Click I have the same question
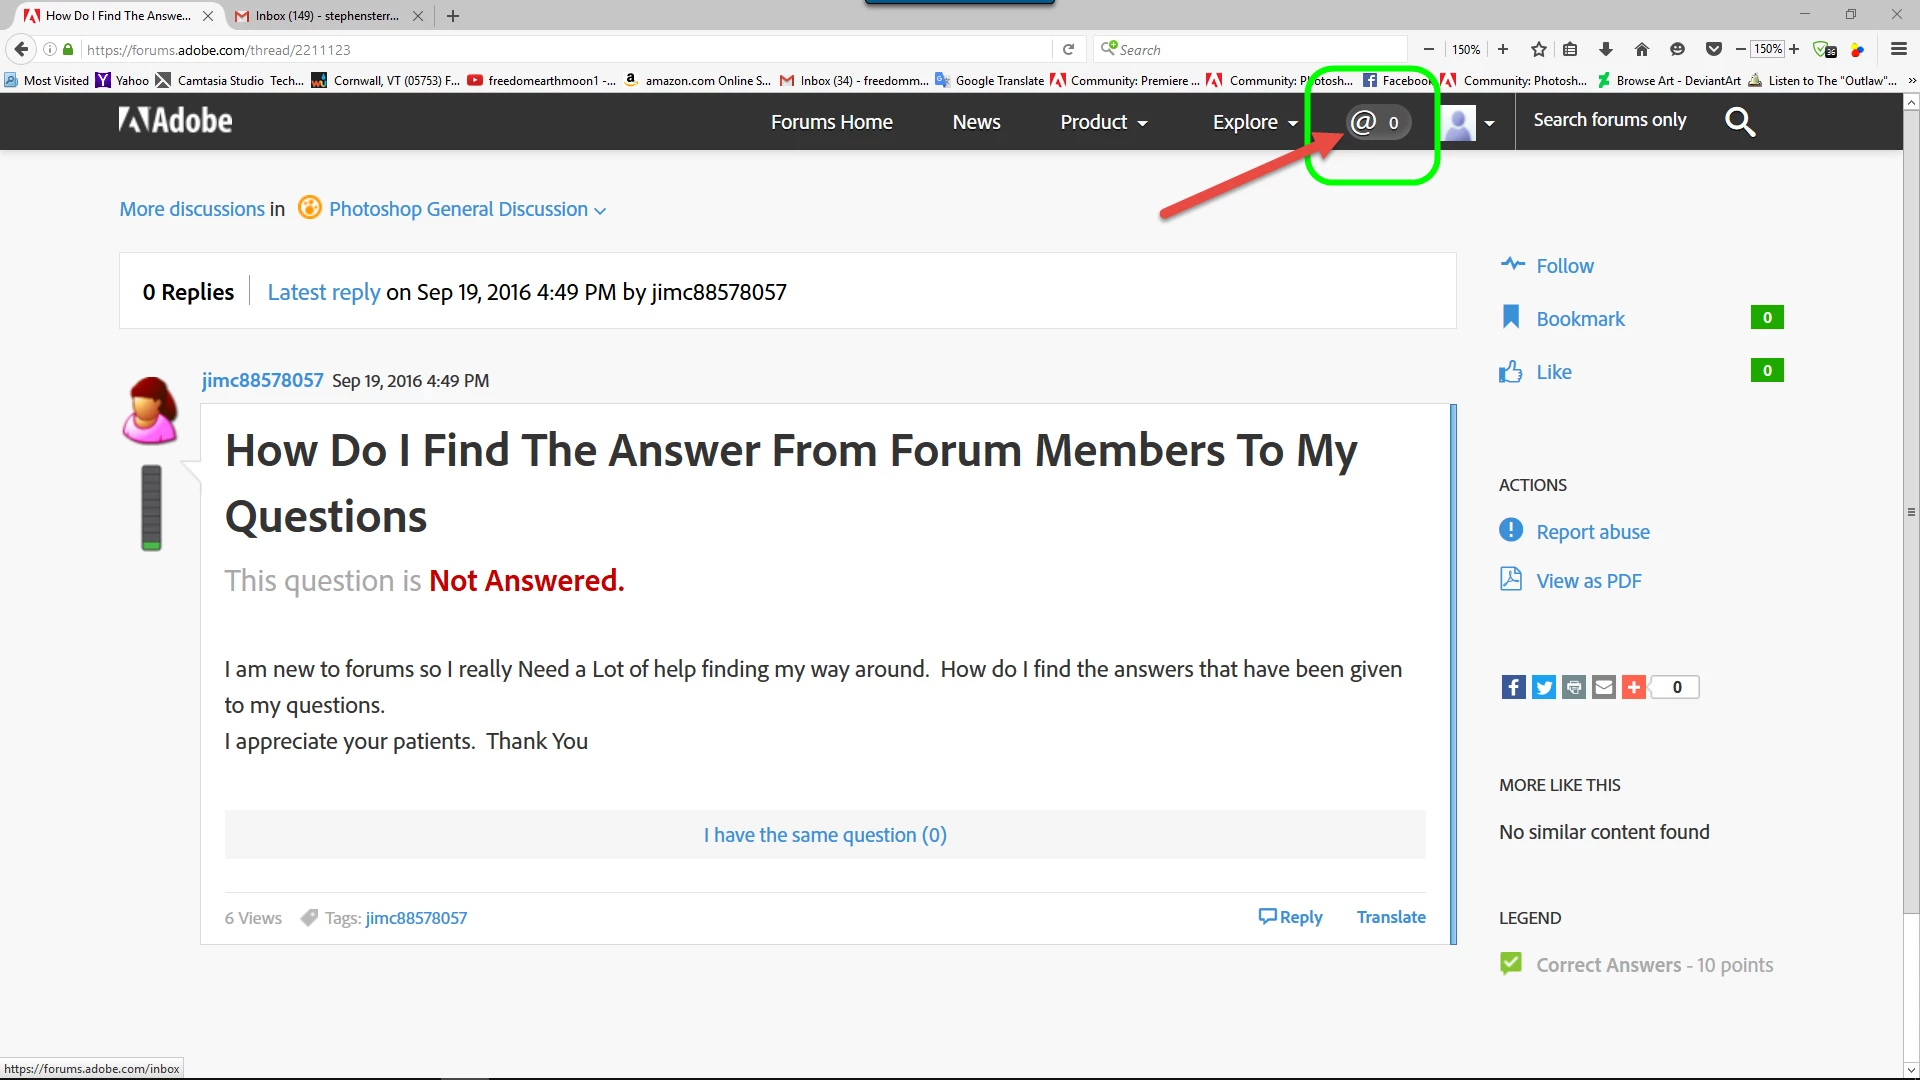This screenshot has height=1080, width=1920. [825, 835]
